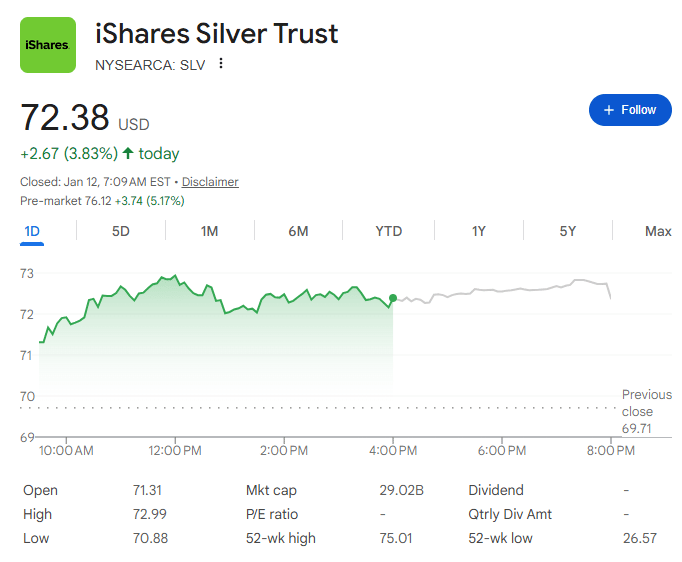The image size is (682, 562).
Task: Click the green dot at 4:00 PM close
Action: coord(393,298)
